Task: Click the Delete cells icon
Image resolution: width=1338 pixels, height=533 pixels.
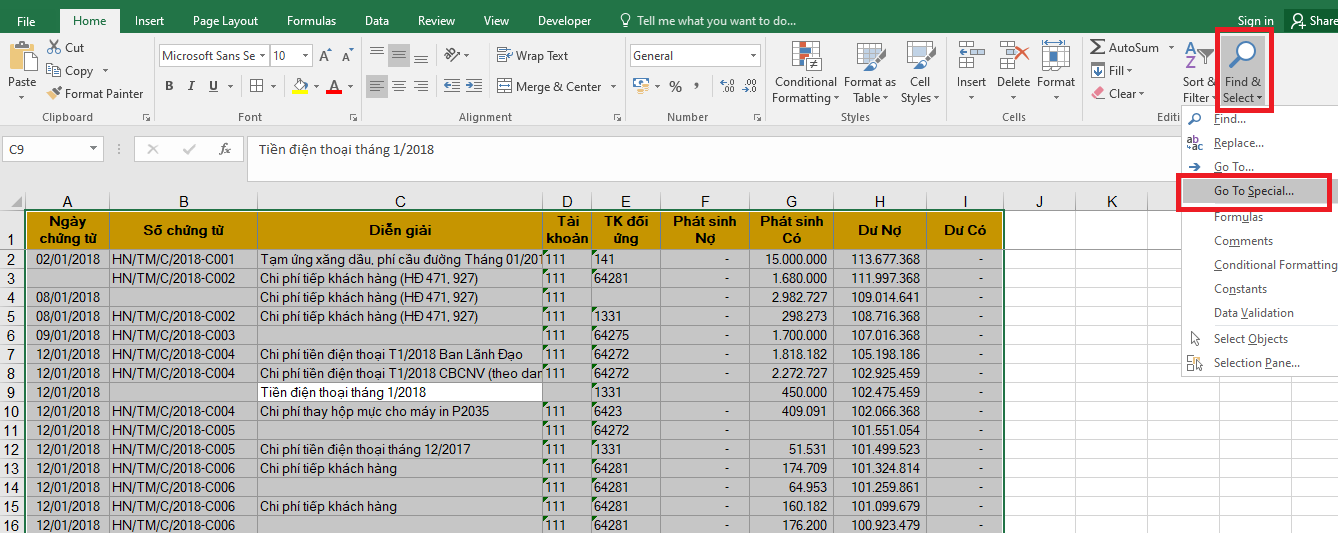Action: pos(1013,56)
